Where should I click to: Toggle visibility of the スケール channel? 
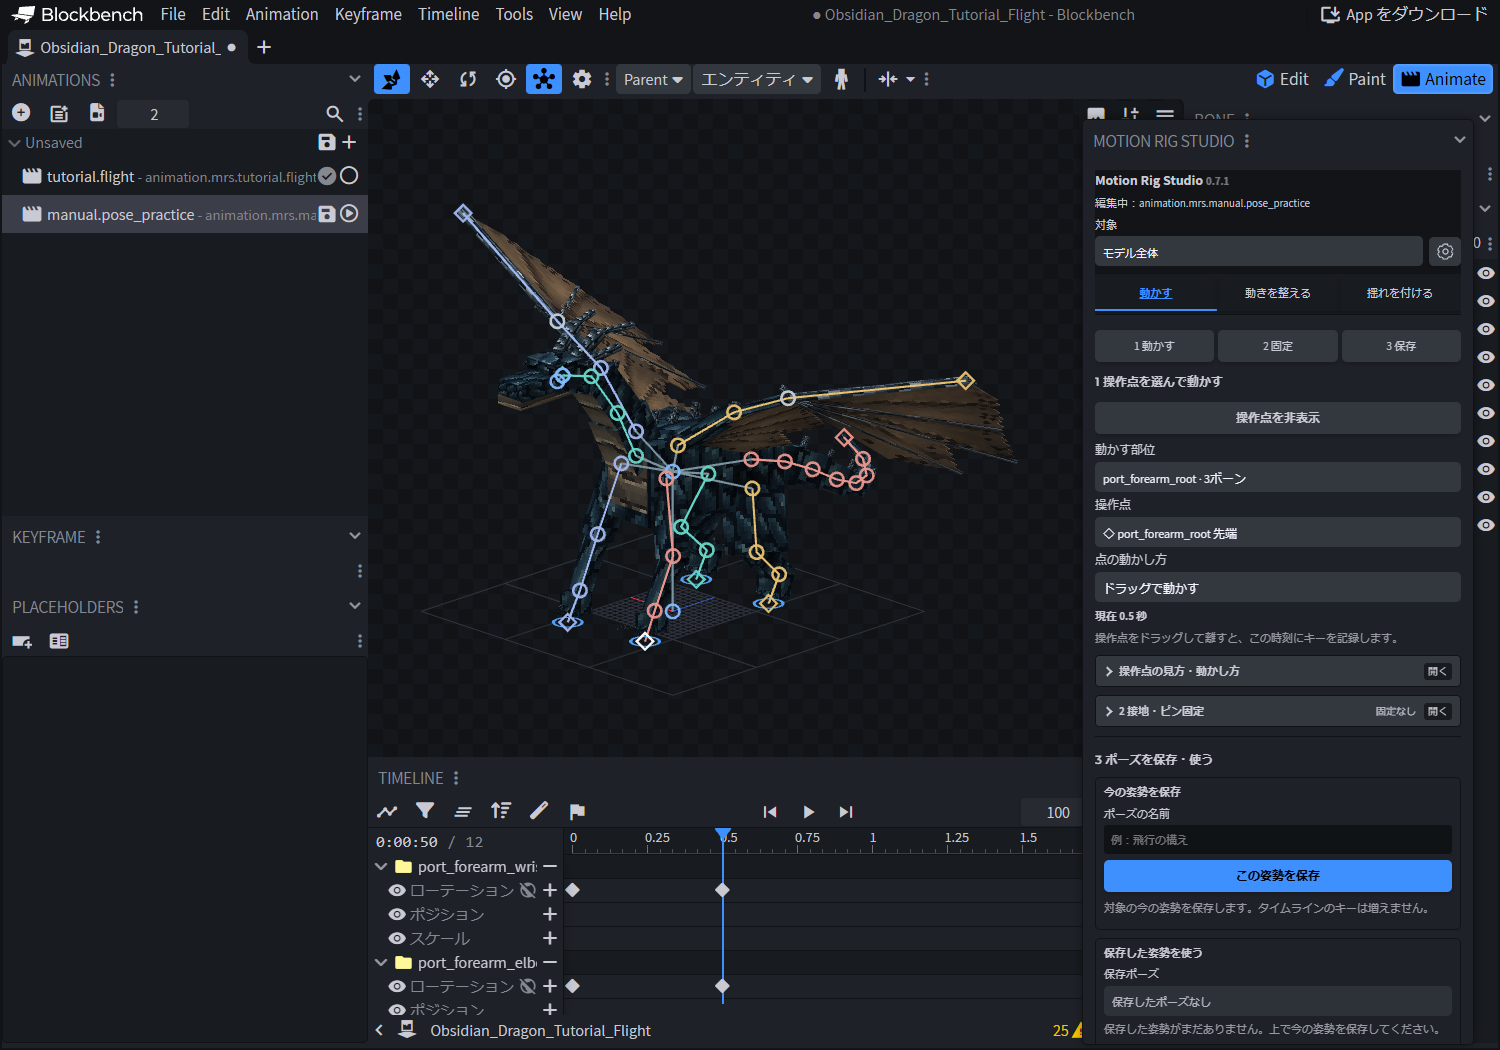397,938
